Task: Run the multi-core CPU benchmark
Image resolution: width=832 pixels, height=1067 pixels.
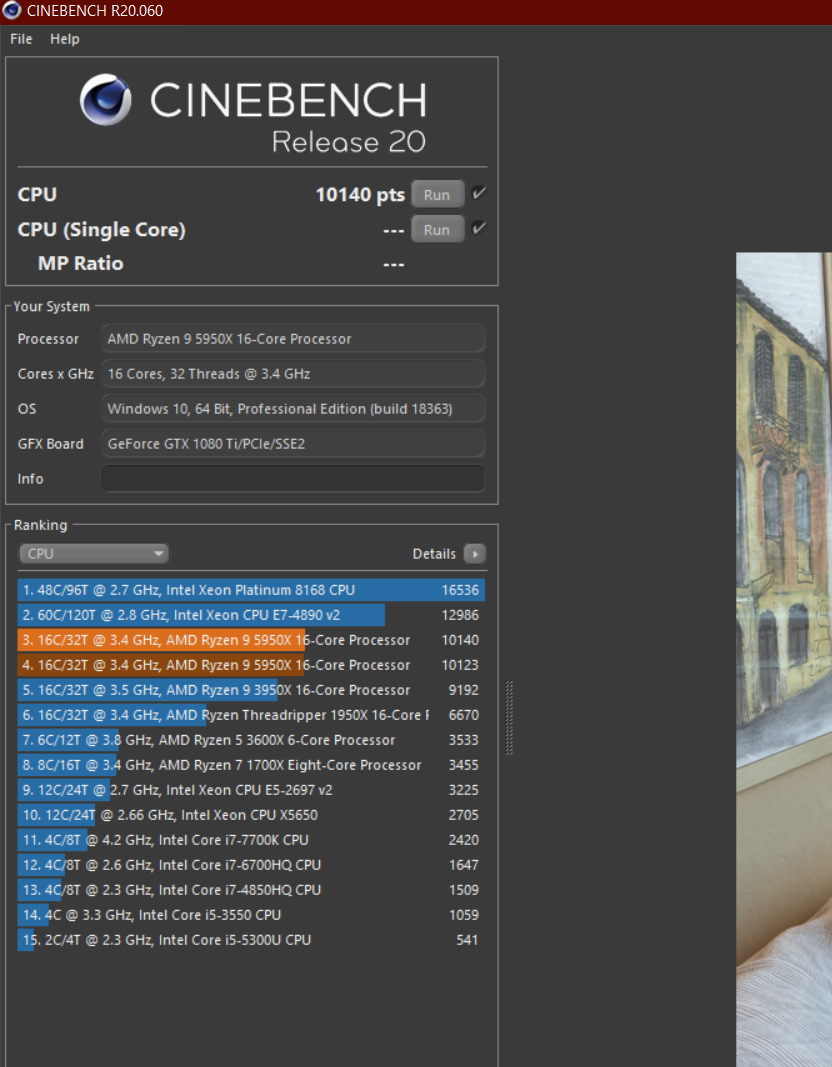Action: 437,195
